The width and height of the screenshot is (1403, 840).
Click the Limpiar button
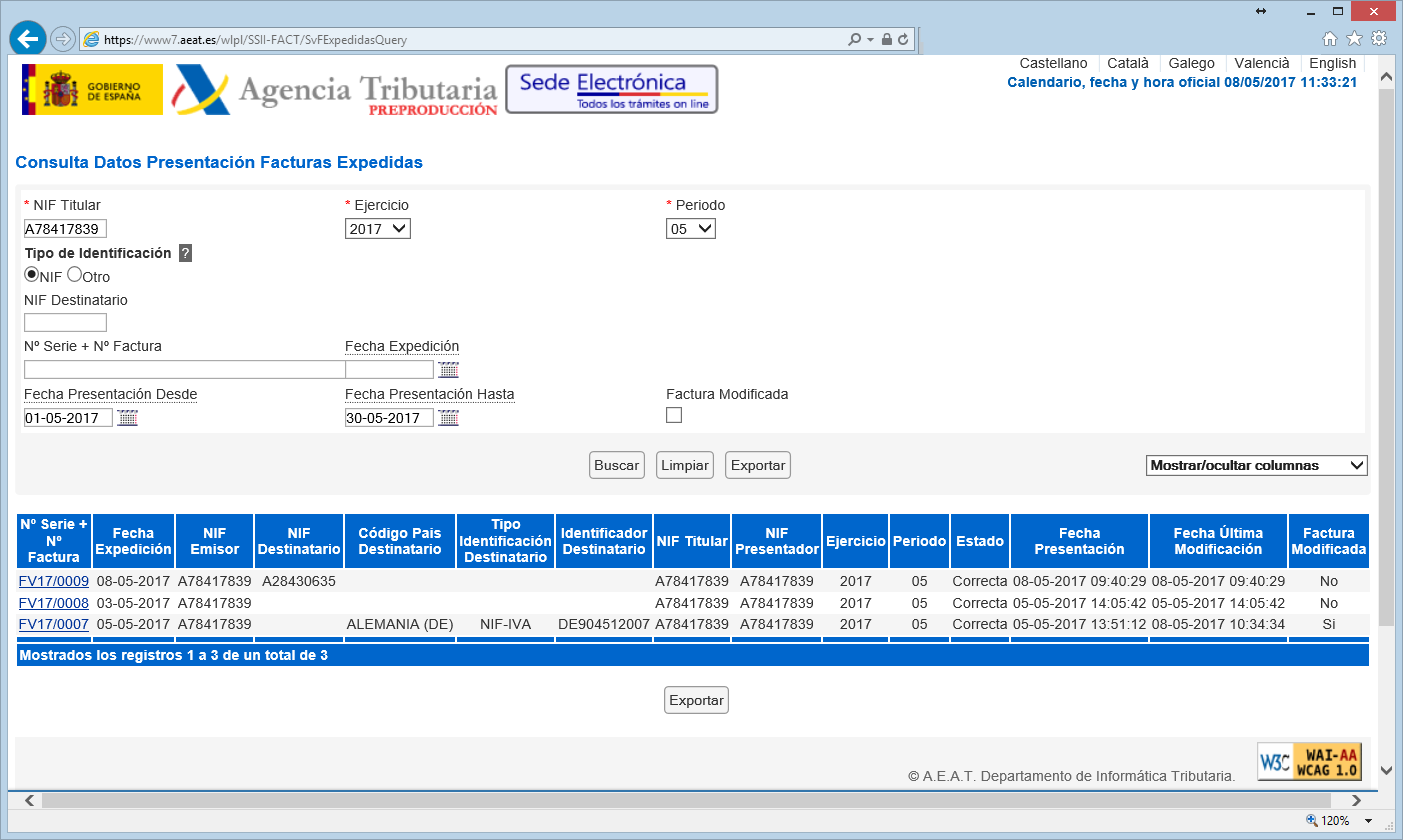point(684,465)
